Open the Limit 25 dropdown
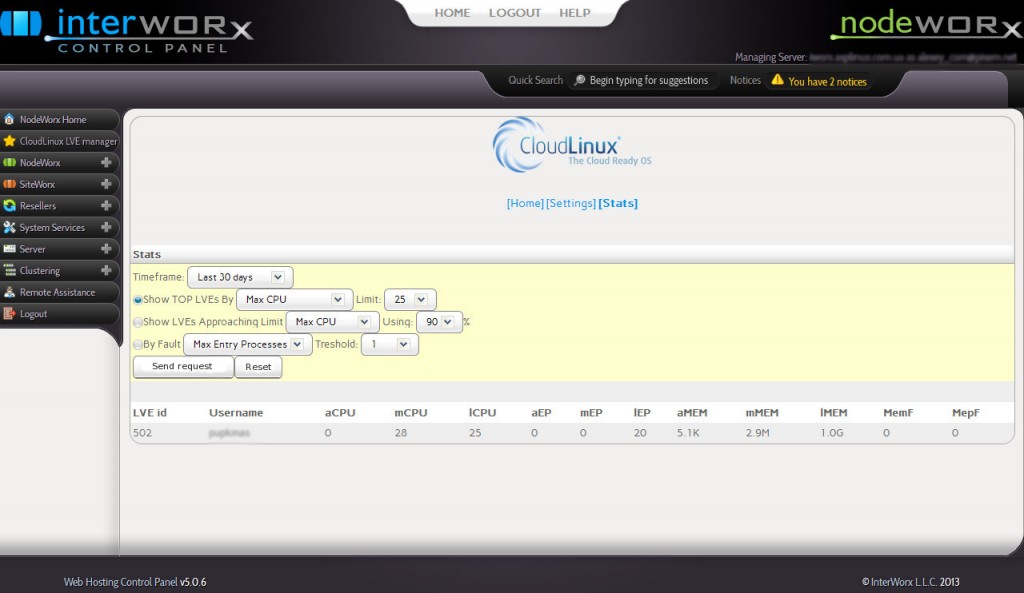The width and height of the screenshot is (1024, 593). click(x=409, y=300)
